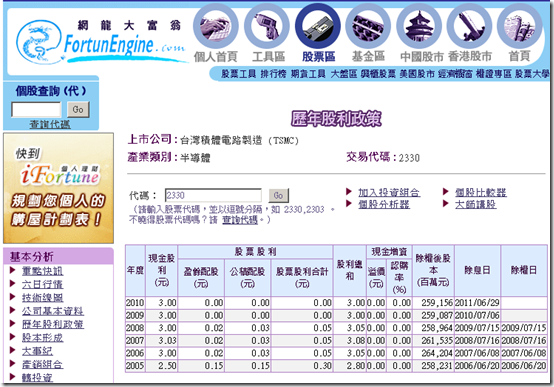The image size is (554, 387).
Task: Click the 個股查詢 stock code input
Action: click(x=36, y=109)
